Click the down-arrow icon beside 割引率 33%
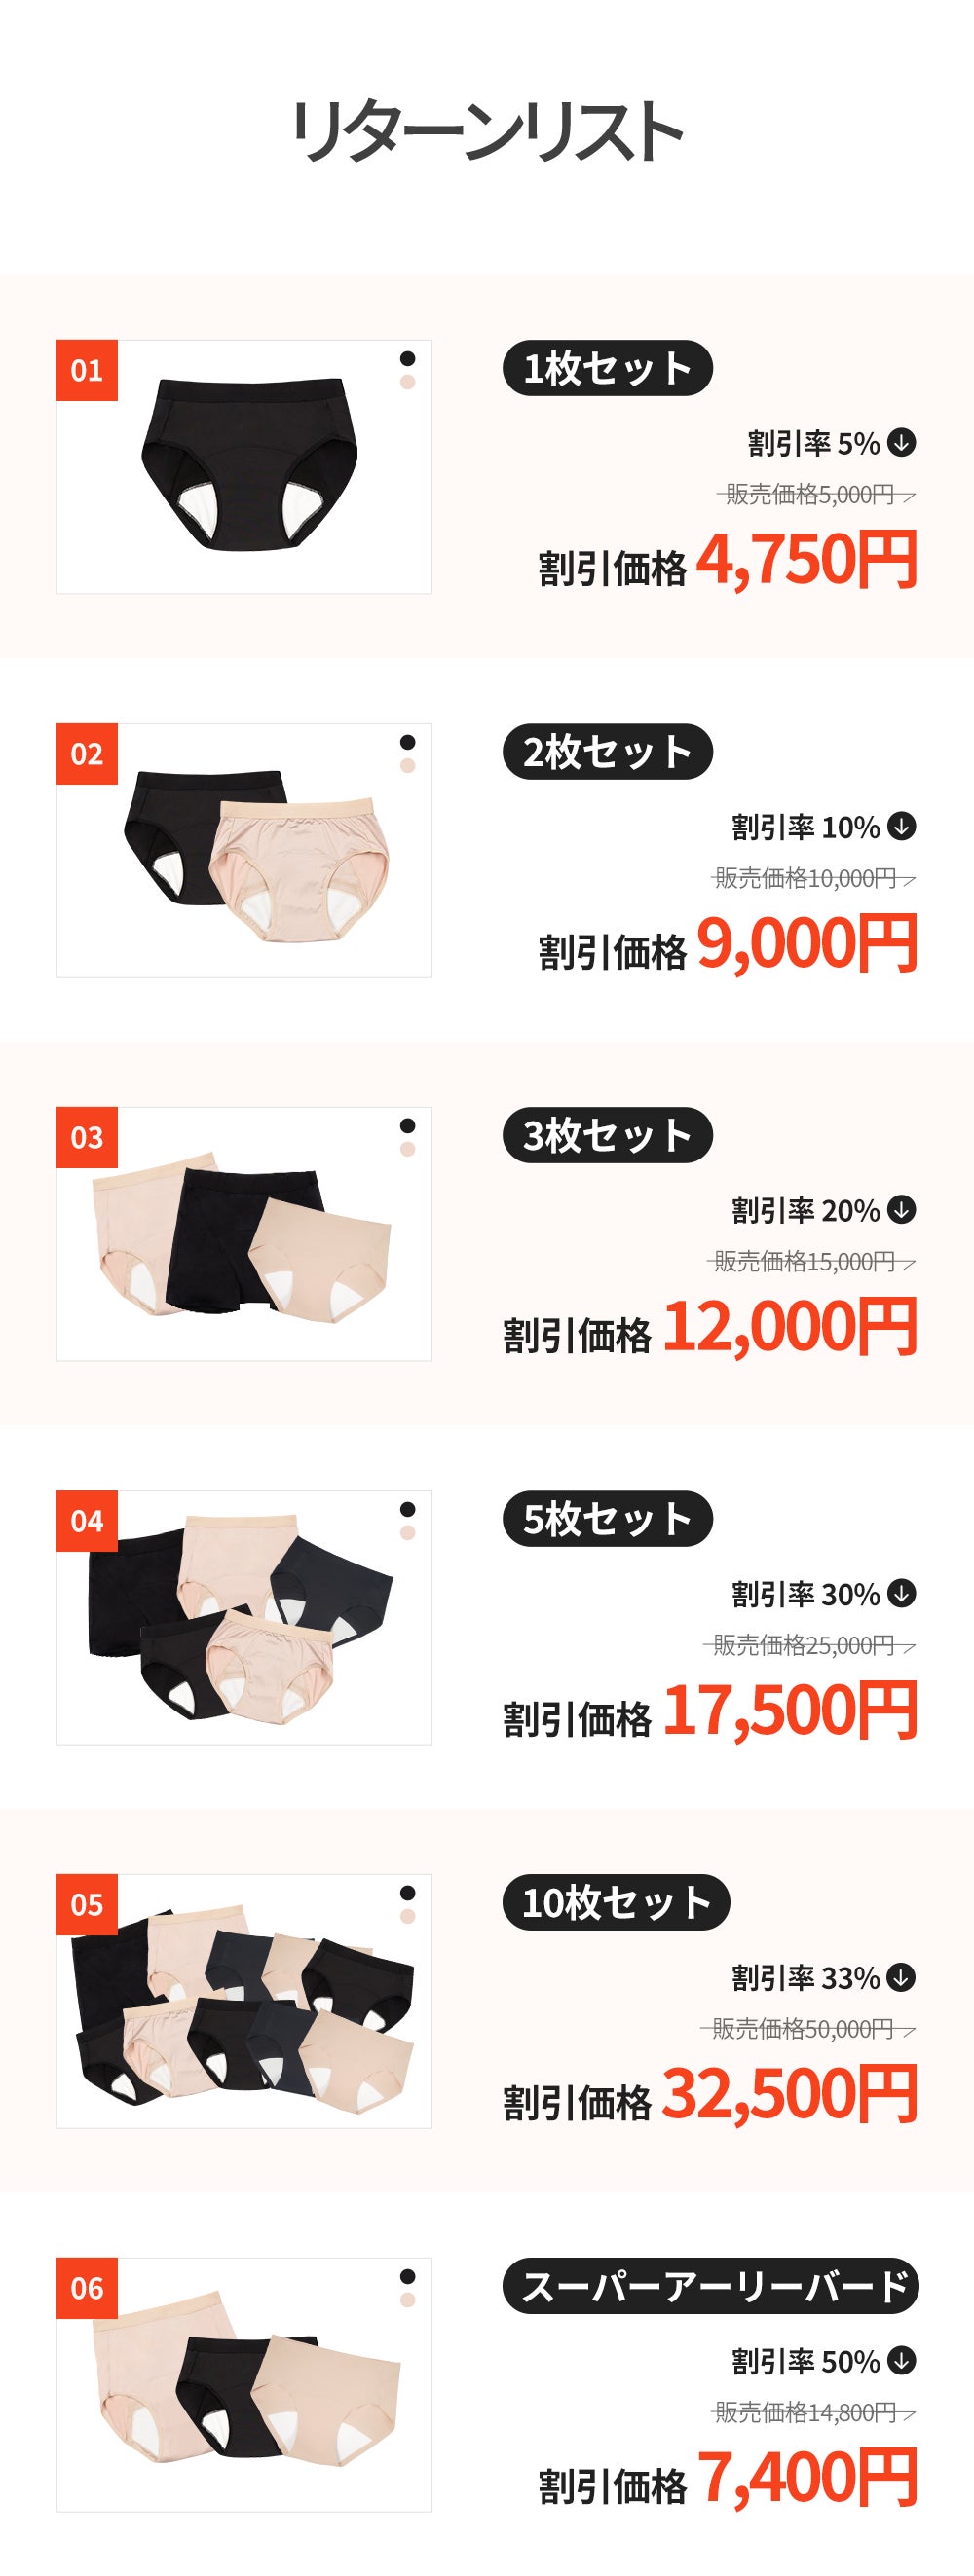 pos(901,1977)
